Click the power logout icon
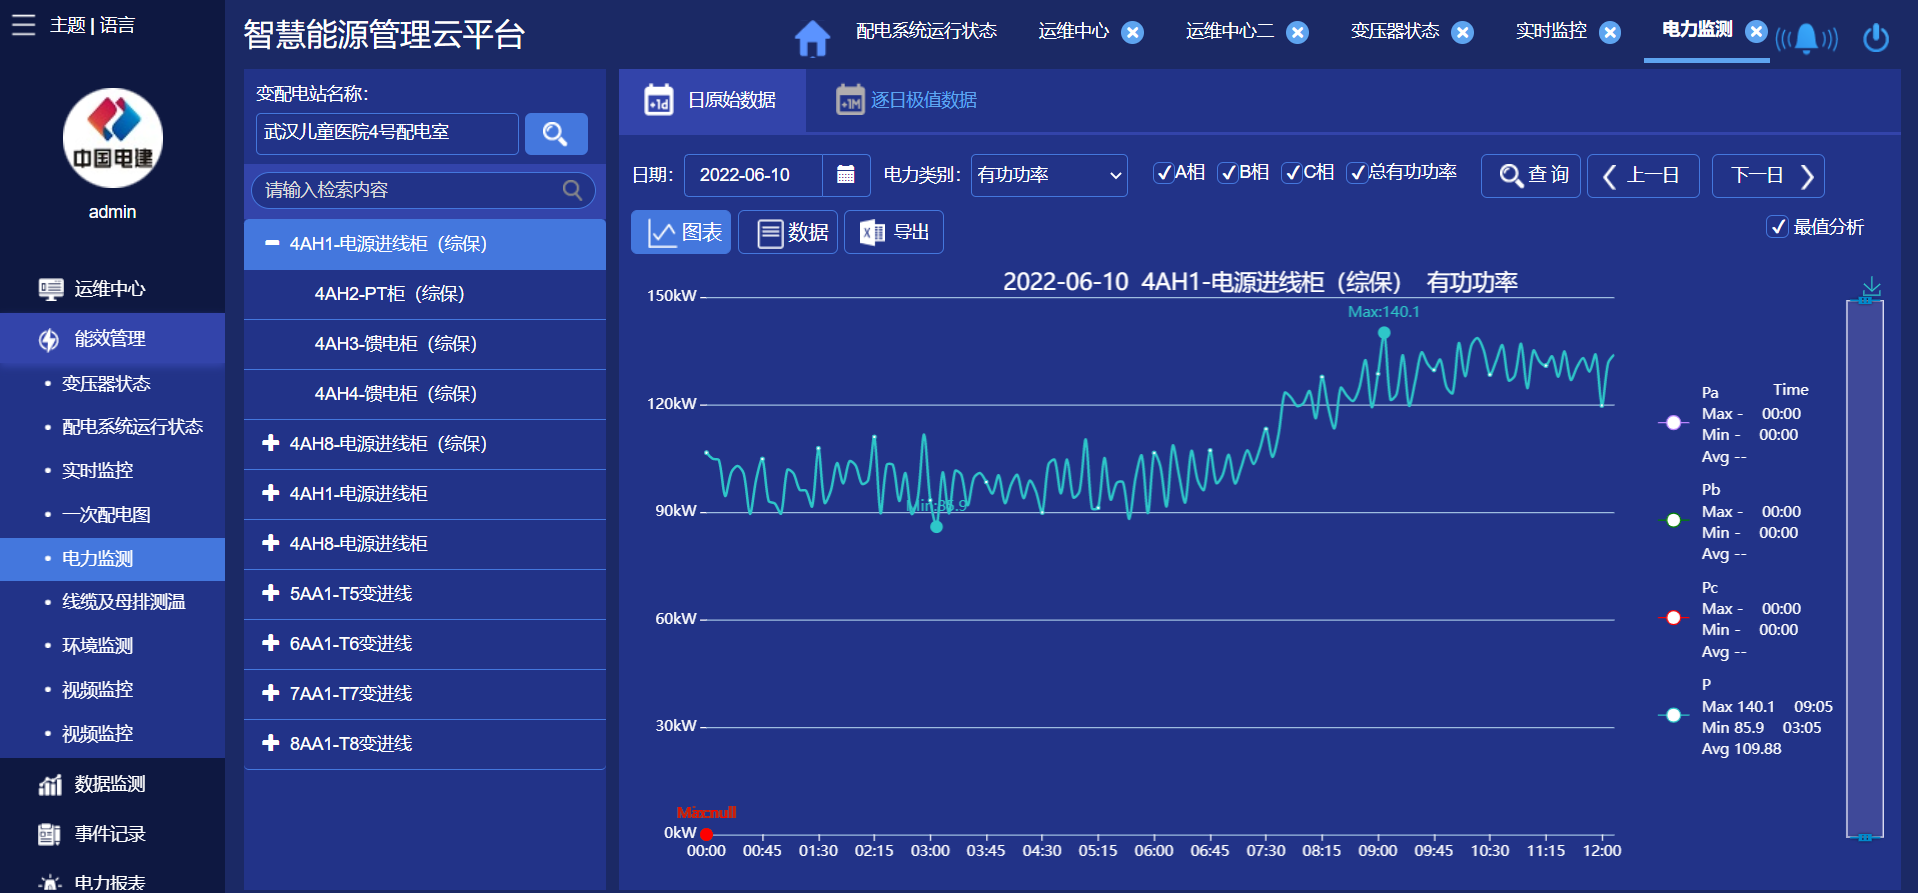The image size is (1918, 893). 1876,38
